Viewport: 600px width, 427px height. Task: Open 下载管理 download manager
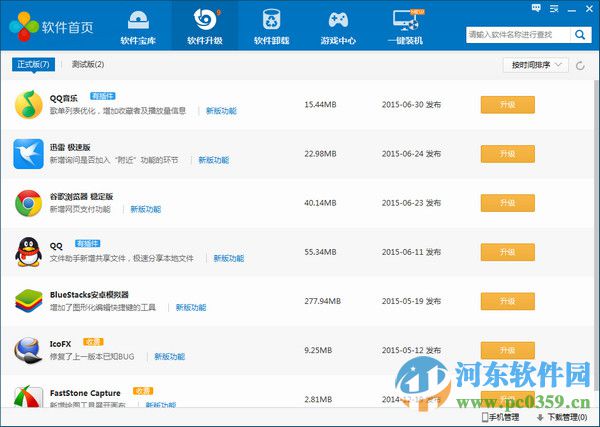tap(562, 417)
